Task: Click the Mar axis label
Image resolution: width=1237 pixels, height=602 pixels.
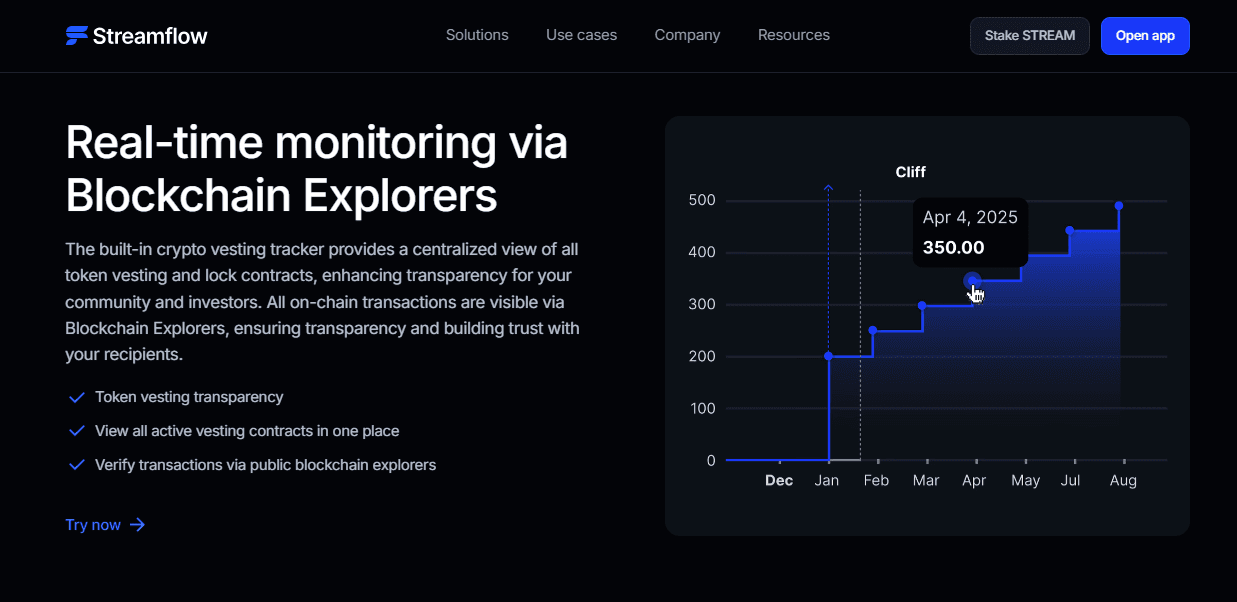Action: tap(926, 481)
